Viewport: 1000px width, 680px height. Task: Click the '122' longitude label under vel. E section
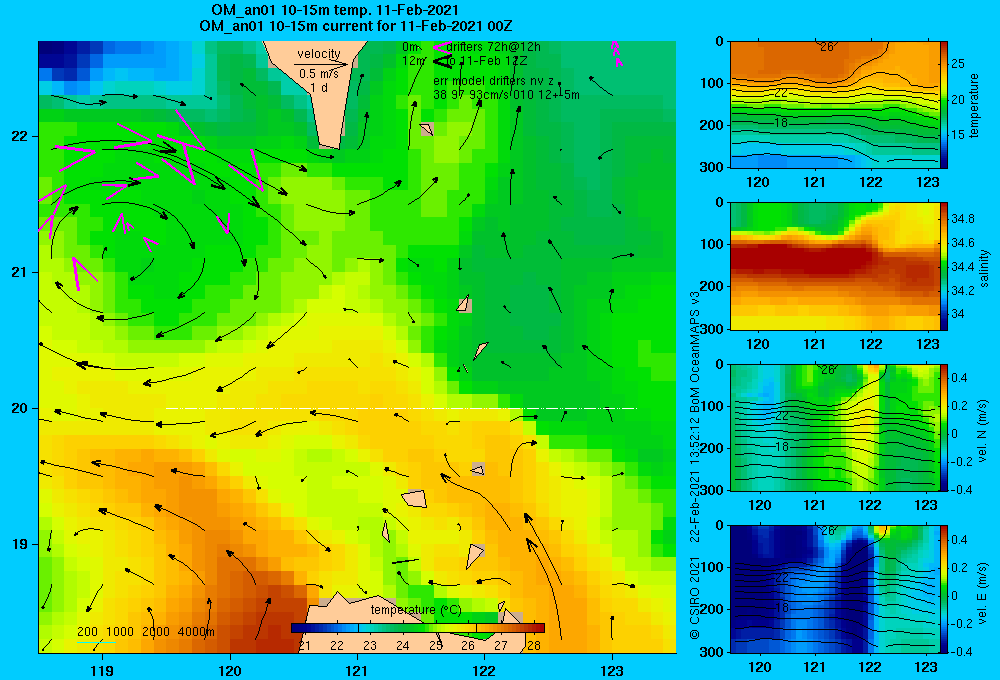coord(871,667)
